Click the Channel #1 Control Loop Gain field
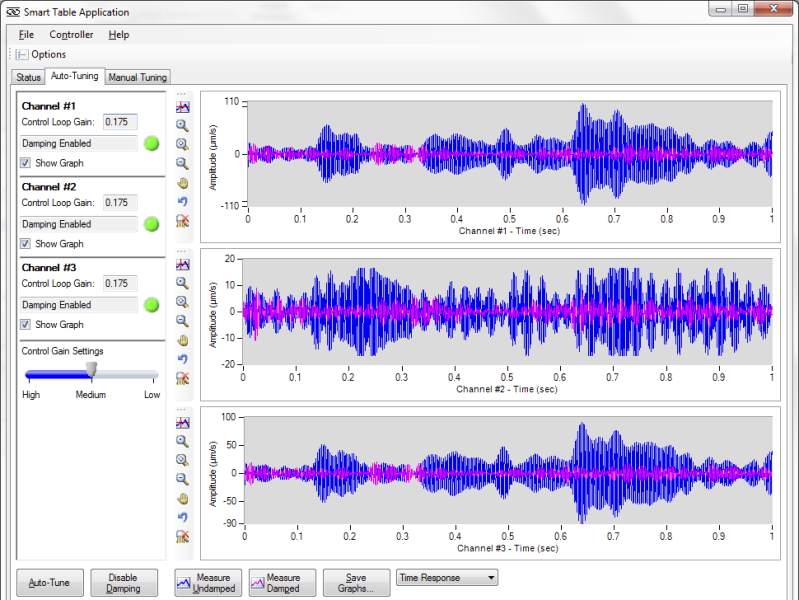The height and width of the screenshot is (600, 799). [121, 122]
